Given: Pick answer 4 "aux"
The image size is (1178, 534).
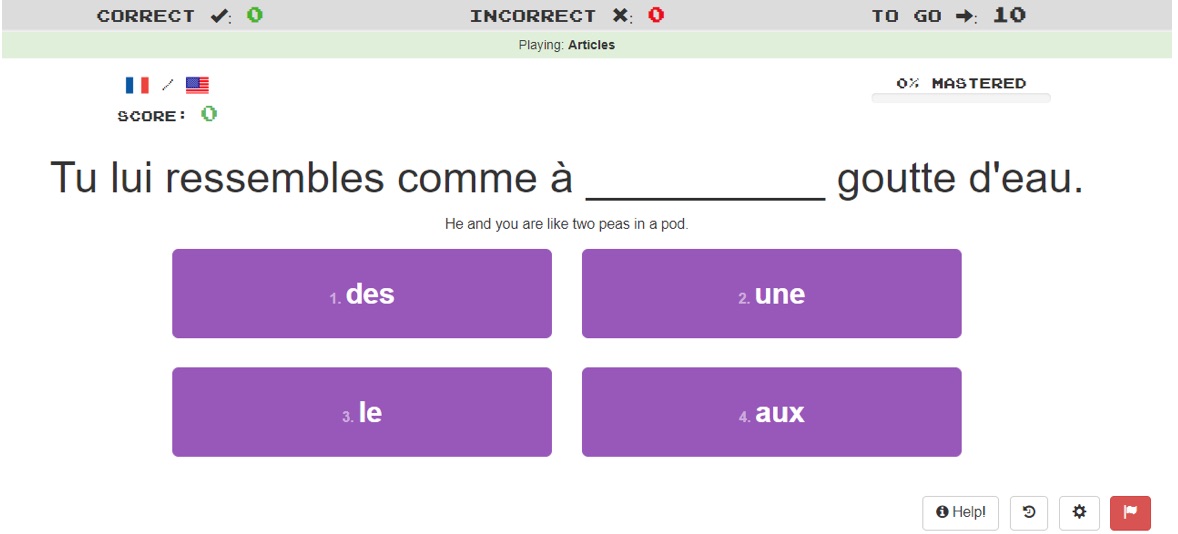Looking at the screenshot, I should coord(772,412).
